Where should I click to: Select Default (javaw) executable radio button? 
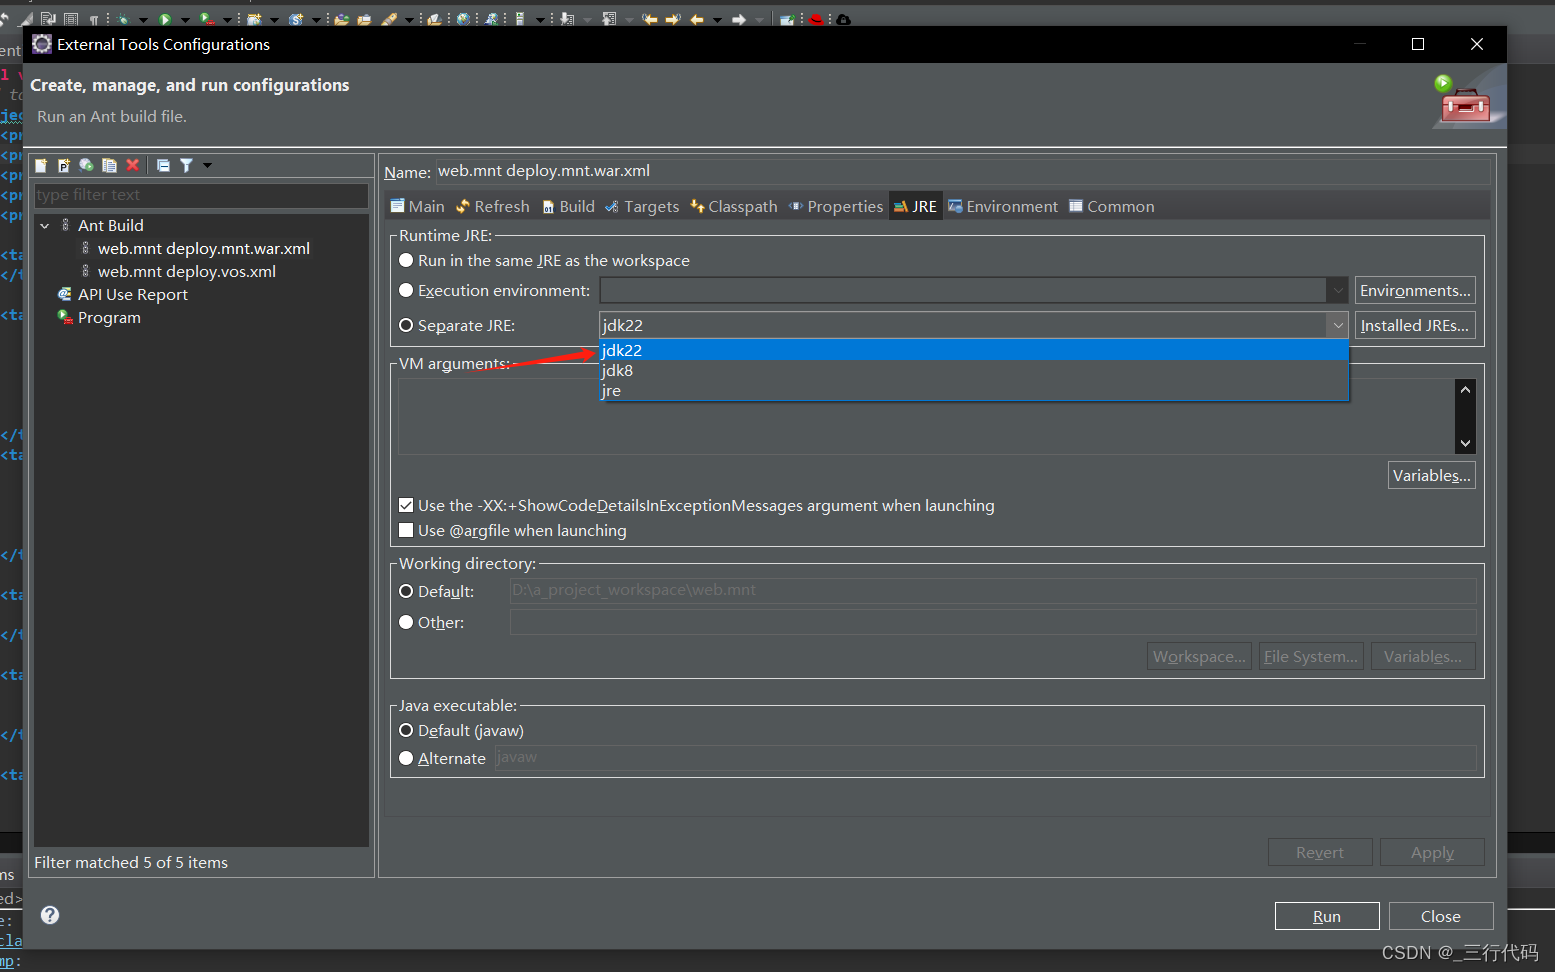pyautogui.click(x=406, y=730)
